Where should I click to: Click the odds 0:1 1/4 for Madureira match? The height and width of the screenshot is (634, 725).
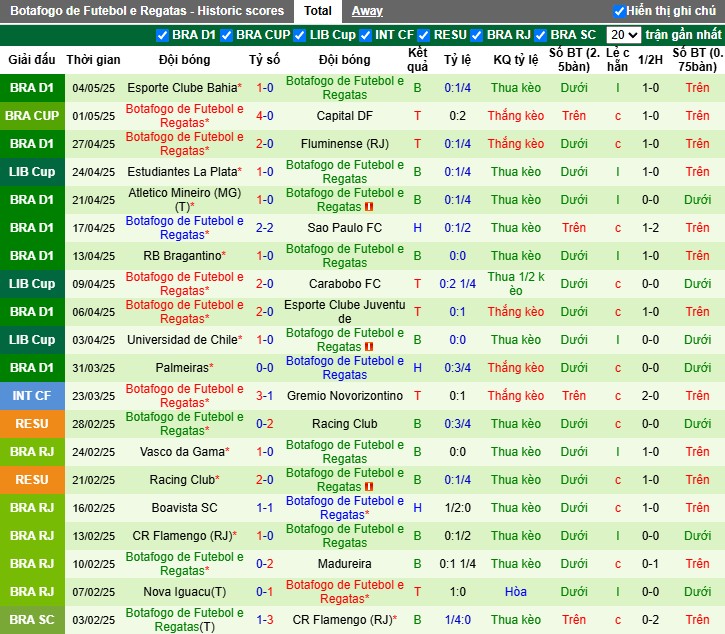[457, 564]
